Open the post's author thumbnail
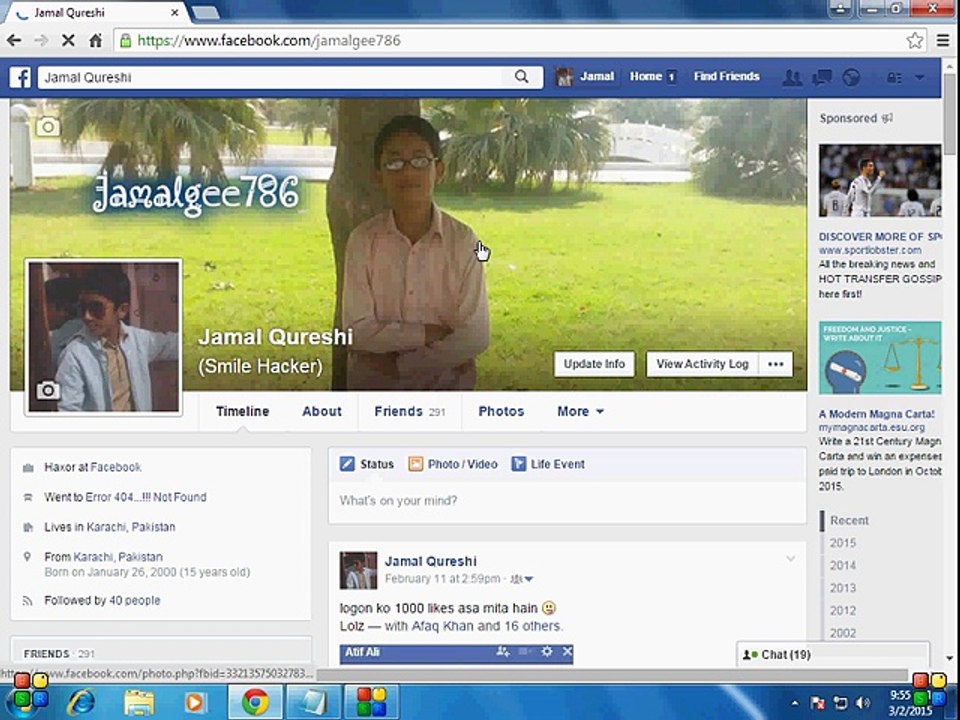This screenshot has height=720, width=960. tap(358, 570)
